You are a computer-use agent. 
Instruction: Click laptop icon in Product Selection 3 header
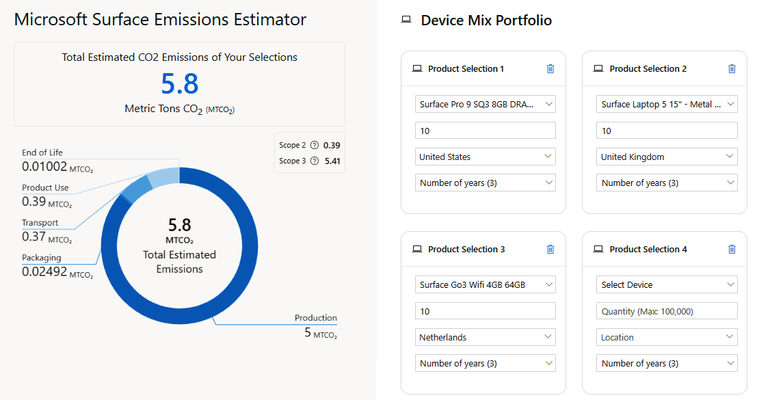click(417, 249)
